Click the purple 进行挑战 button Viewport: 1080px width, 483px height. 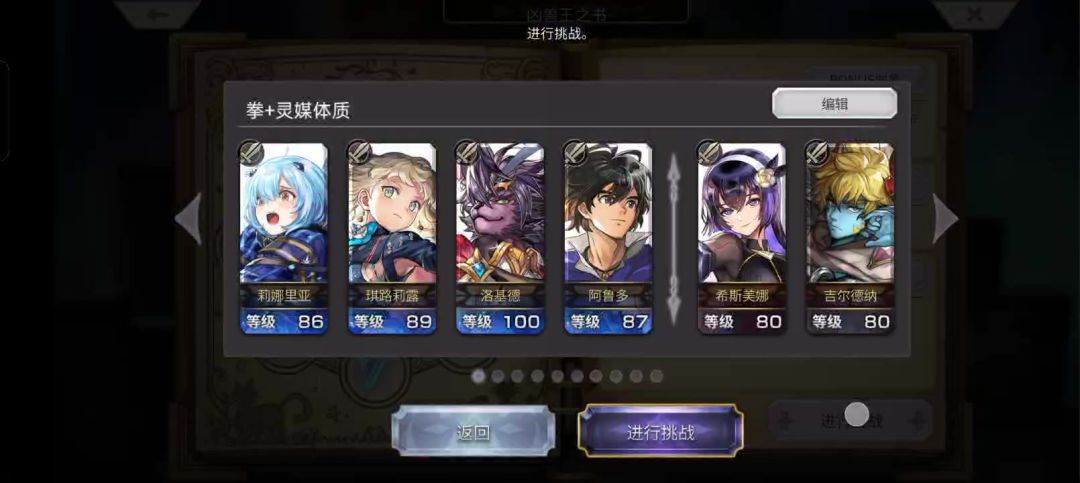tap(661, 431)
